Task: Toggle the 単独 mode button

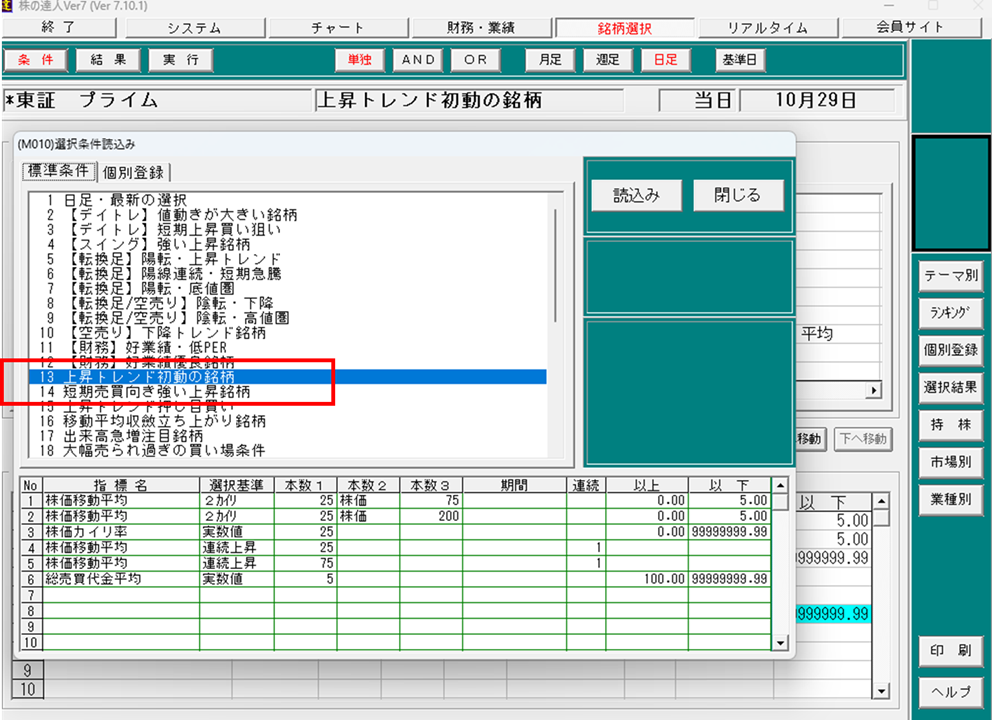Action: (359, 60)
